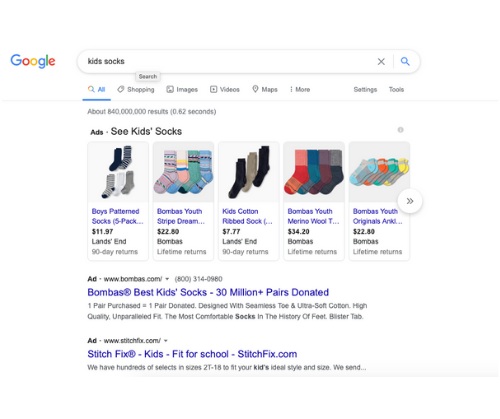Image resolution: width=500 pixels, height=419 pixels.
Task: Open Bombas Youth Stripe Dream socks image
Action: tap(183, 172)
